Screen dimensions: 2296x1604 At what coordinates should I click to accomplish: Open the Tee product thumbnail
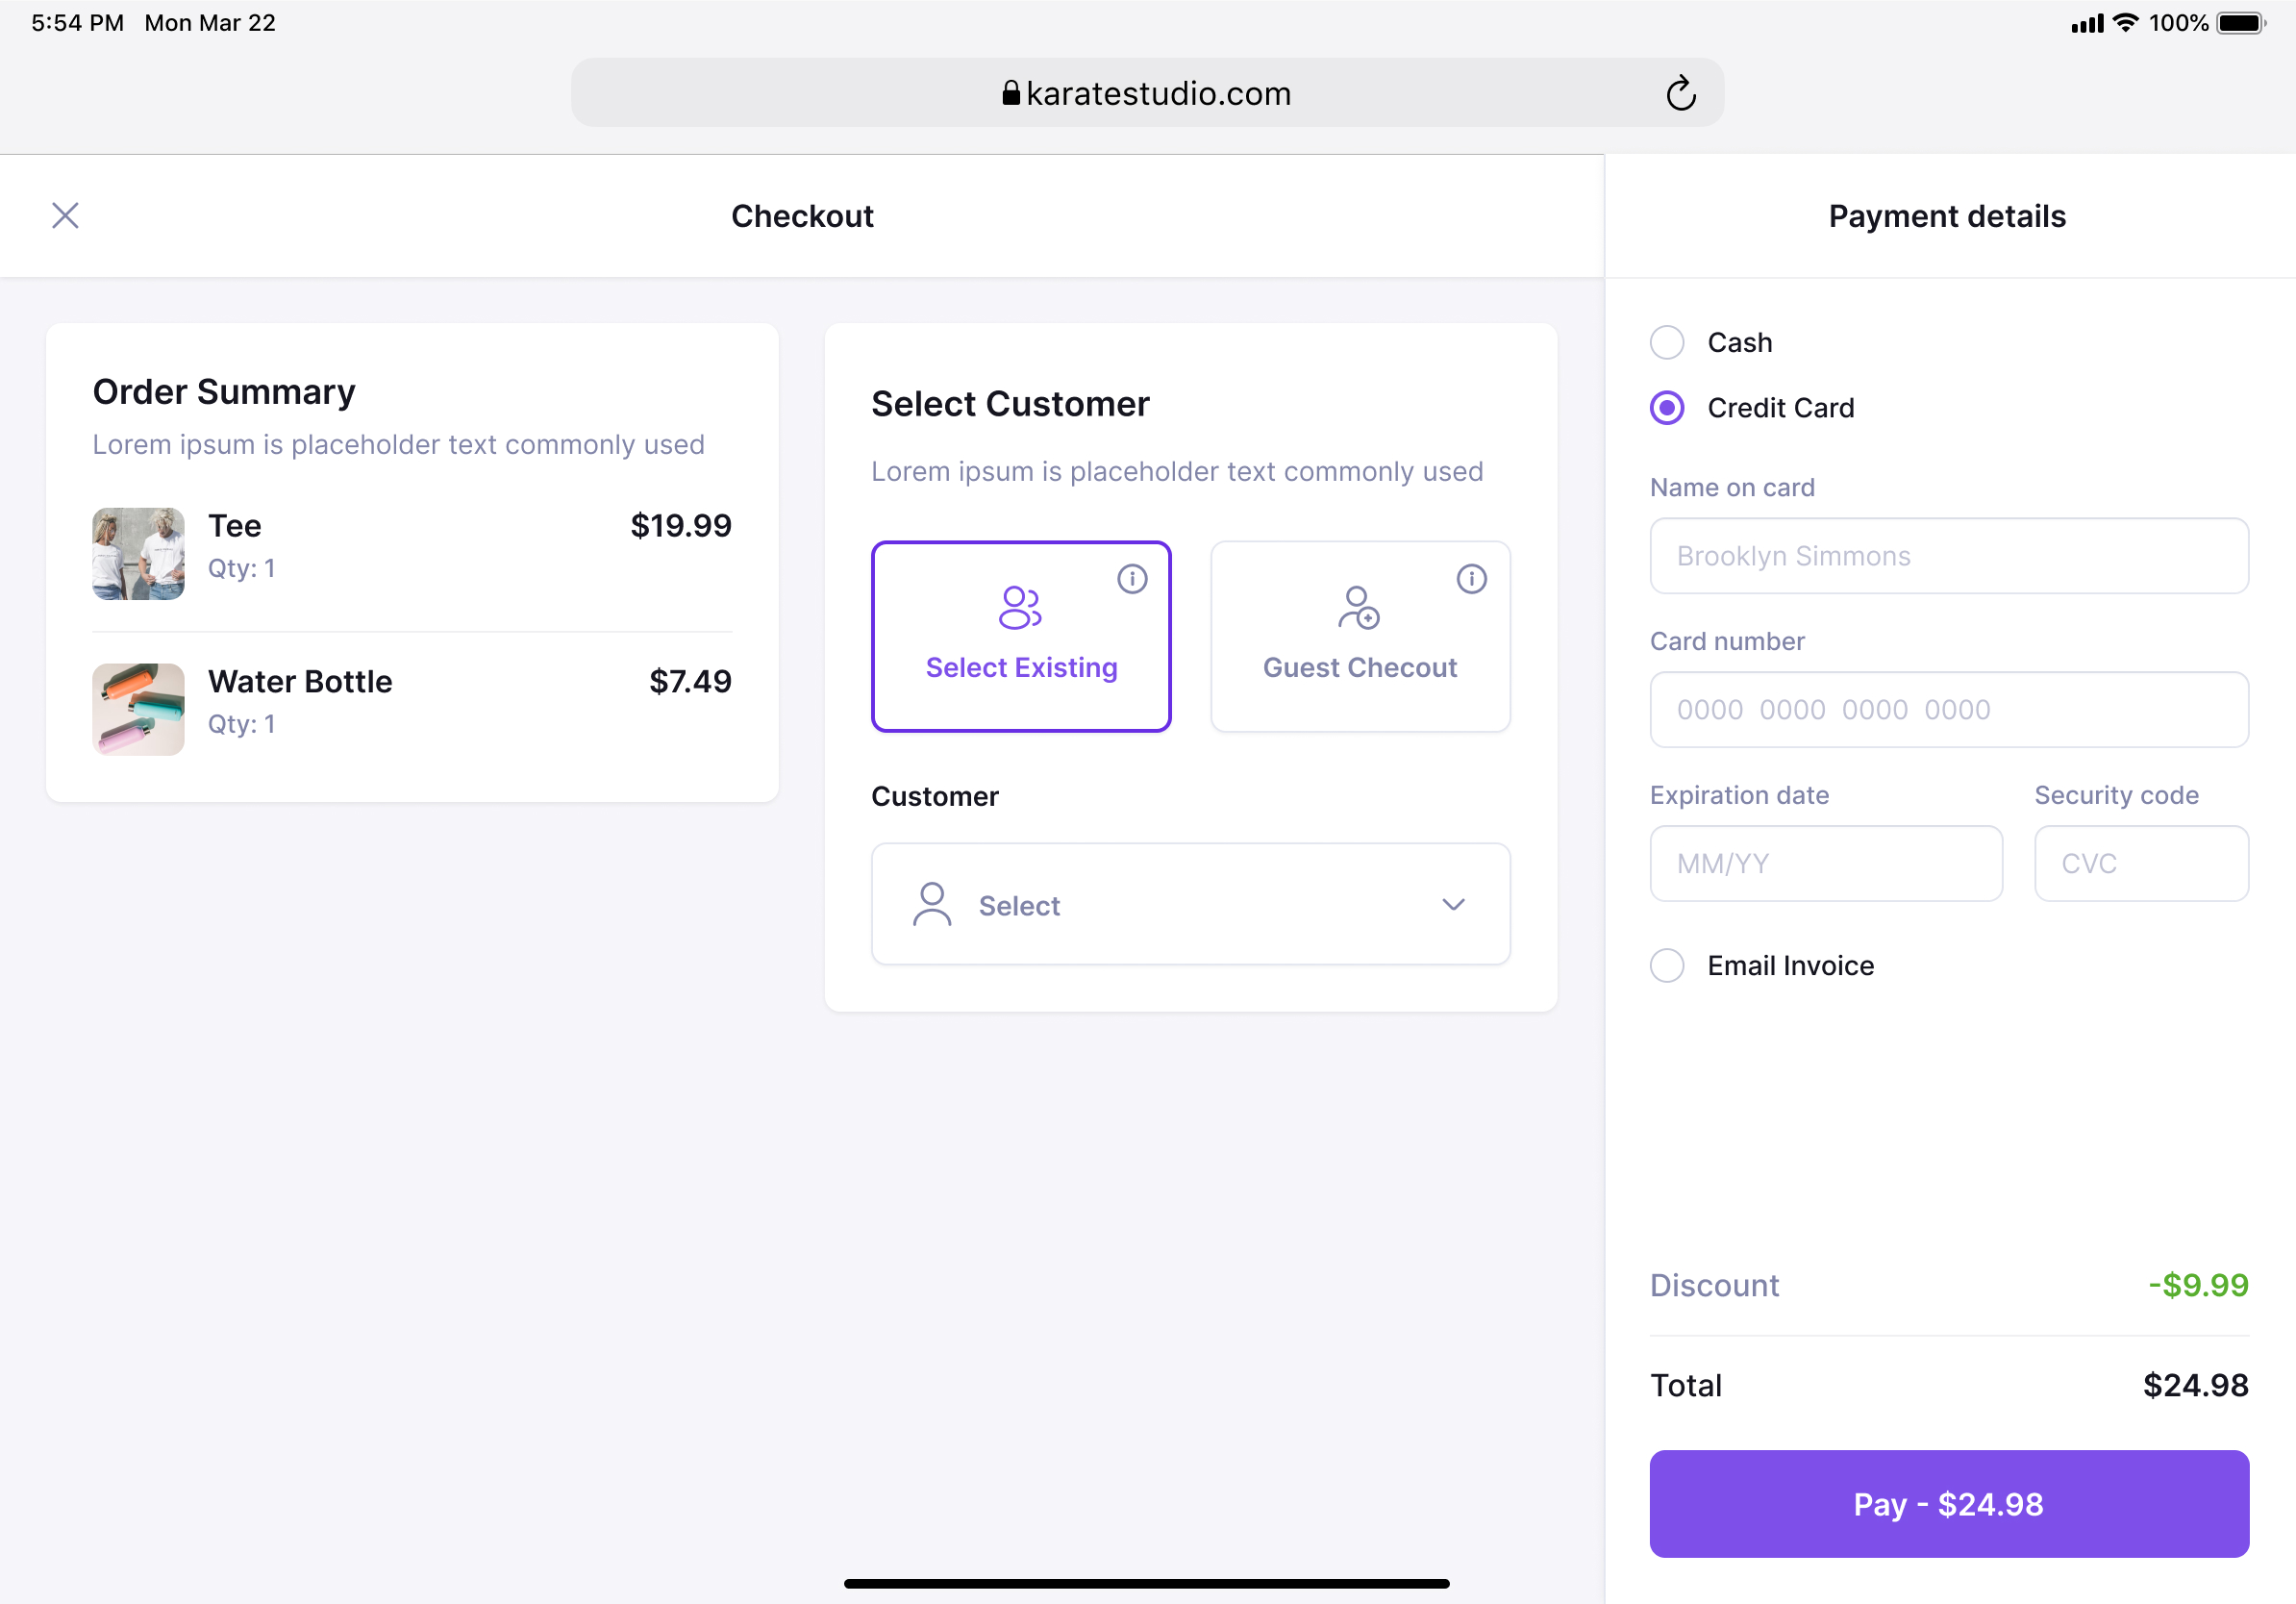(x=138, y=553)
